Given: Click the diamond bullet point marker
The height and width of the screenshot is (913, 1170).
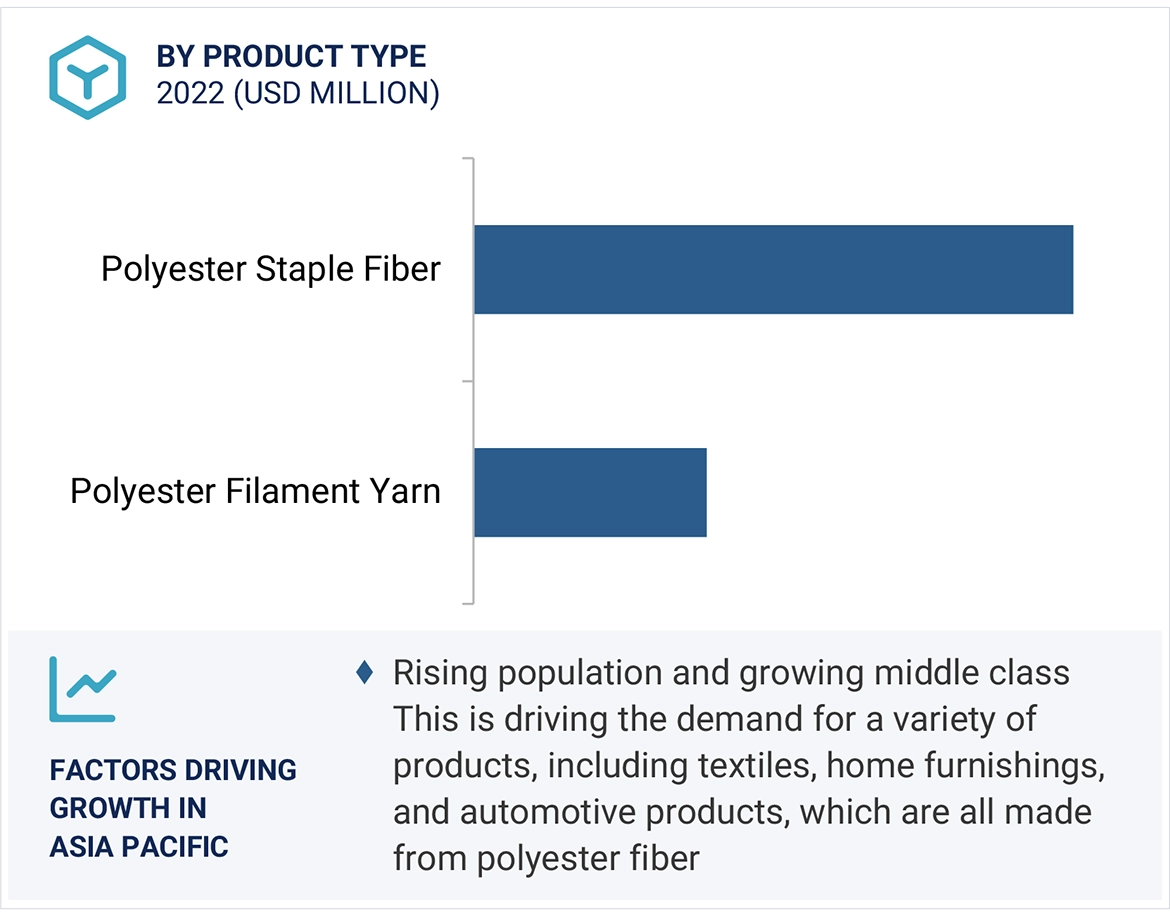Looking at the screenshot, I should coord(365,672).
